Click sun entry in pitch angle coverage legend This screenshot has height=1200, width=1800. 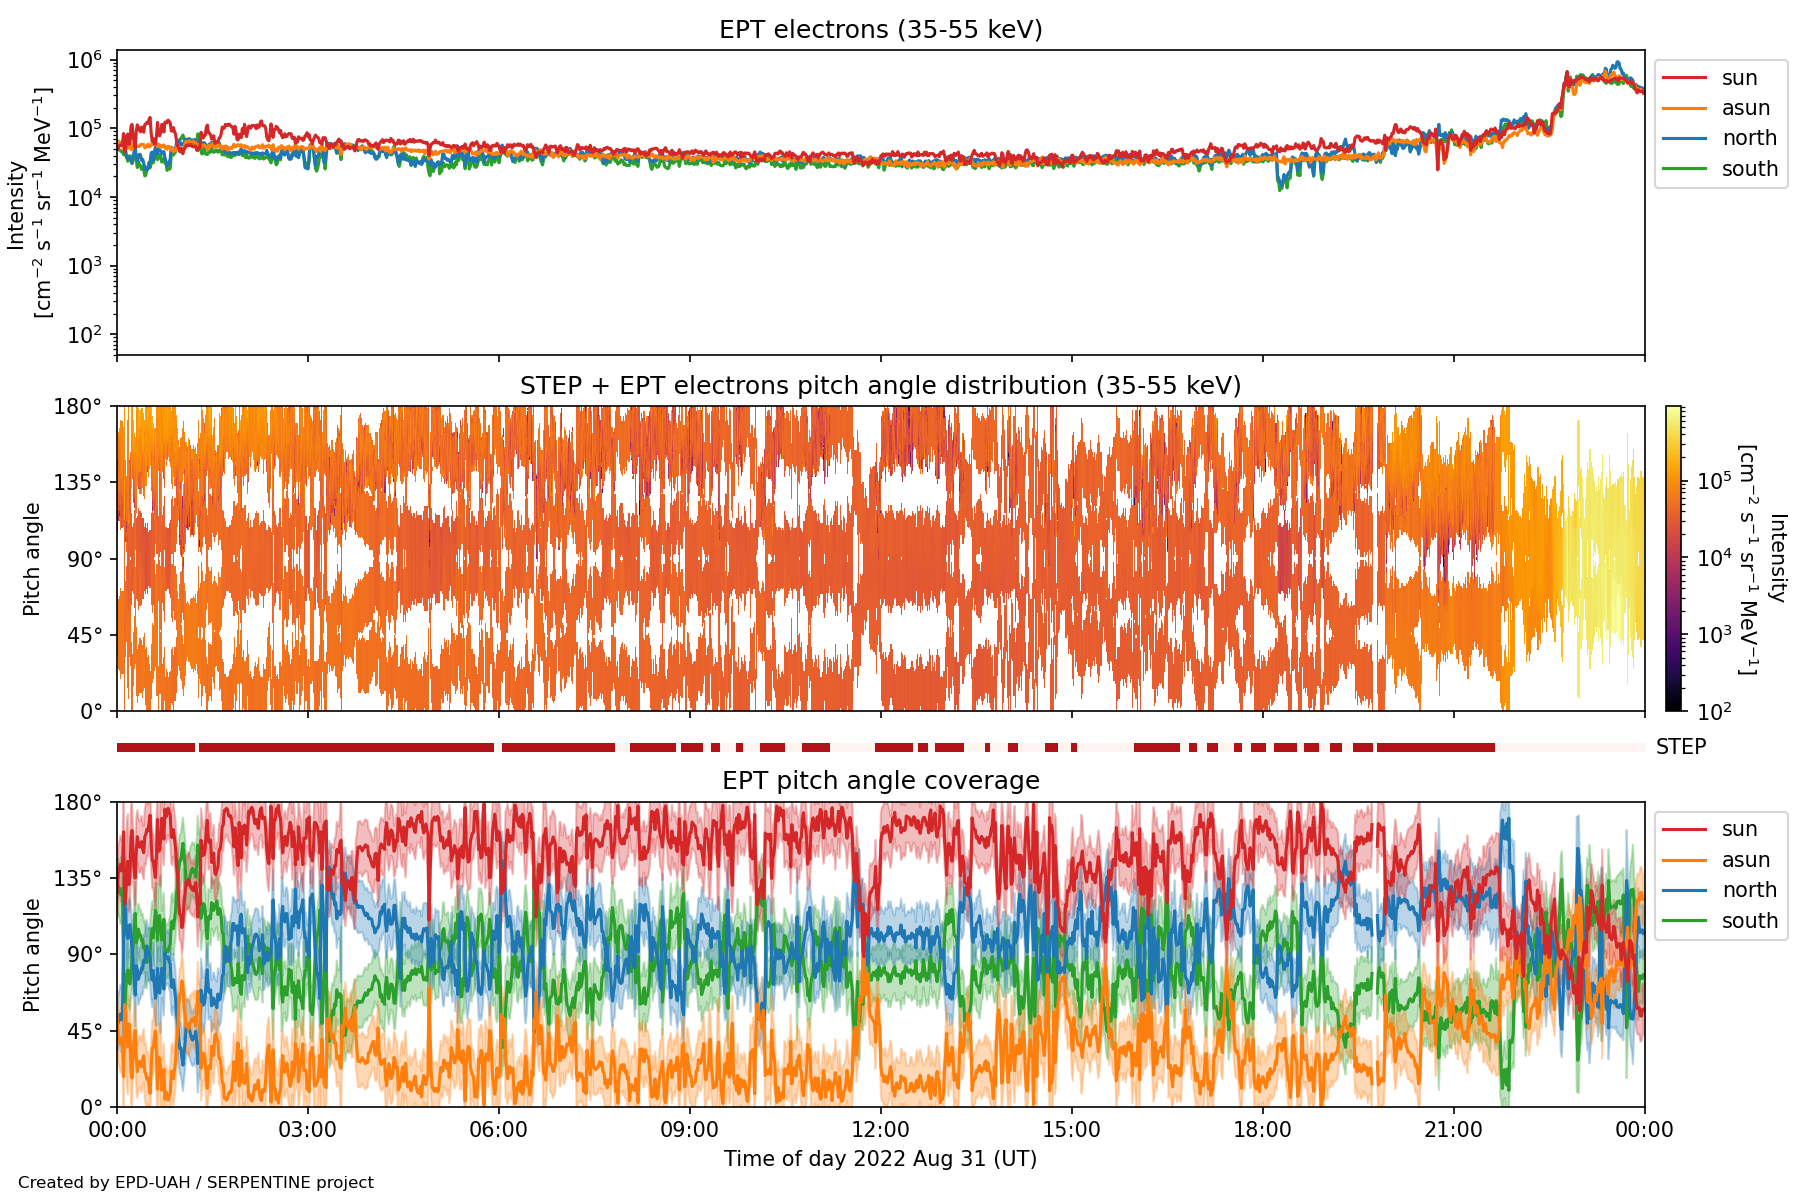coord(1738,829)
